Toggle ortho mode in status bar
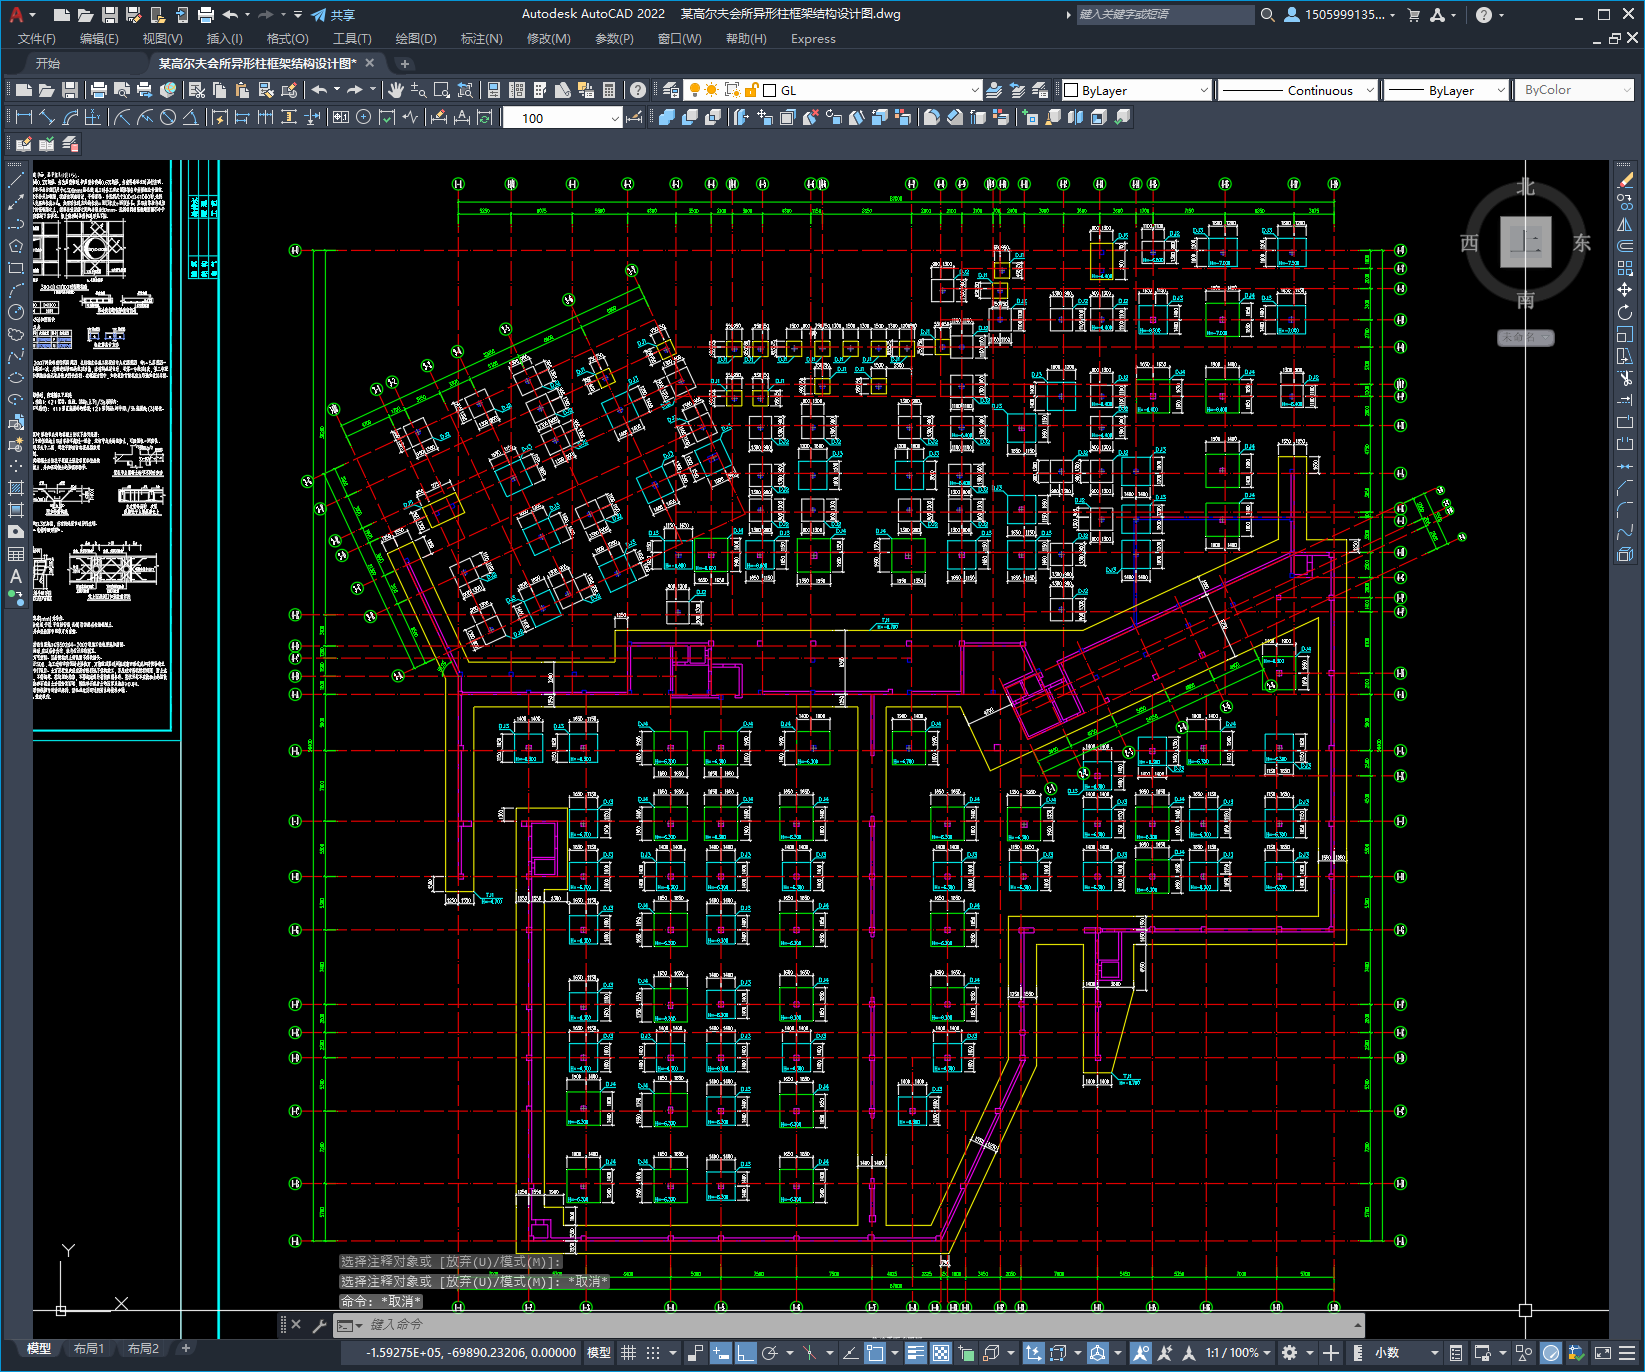The height and width of the screenshot is (1372, 1645). [x=746, y=1352]
